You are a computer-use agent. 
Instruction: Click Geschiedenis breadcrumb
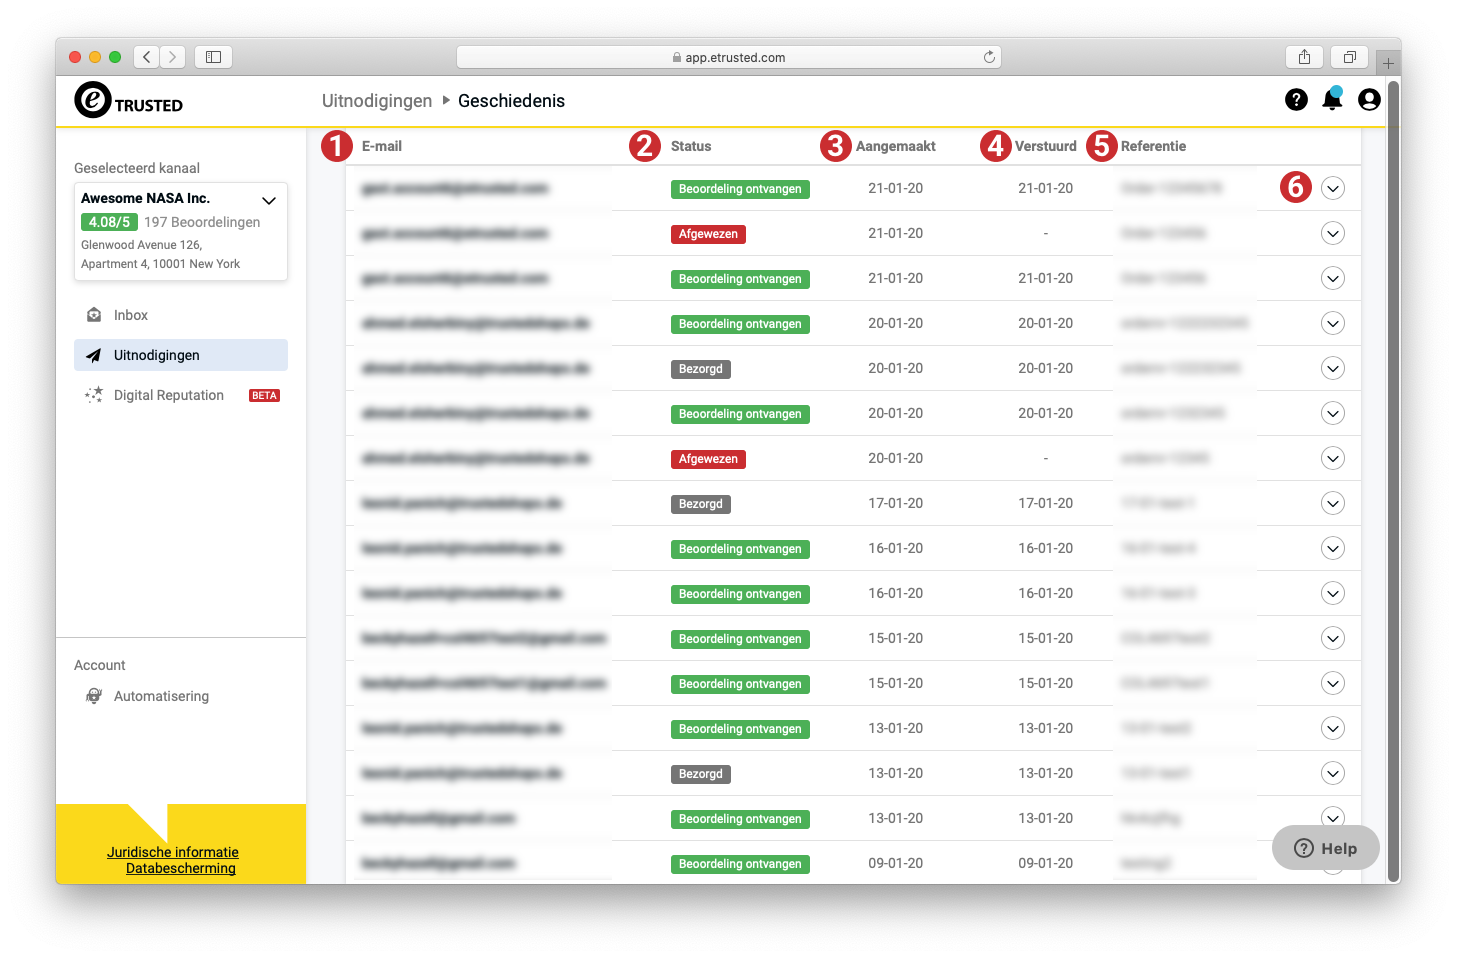[511, 101]
